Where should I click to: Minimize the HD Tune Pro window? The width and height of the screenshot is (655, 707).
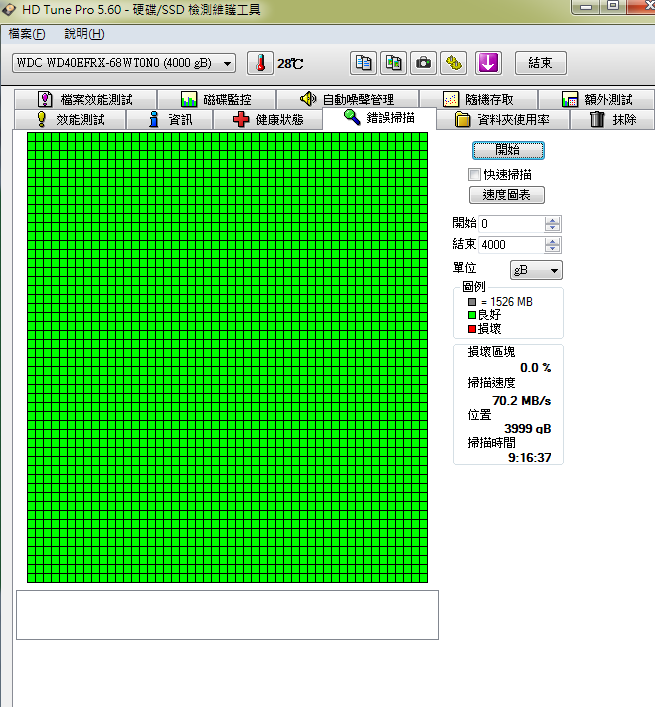click(586, 6)
